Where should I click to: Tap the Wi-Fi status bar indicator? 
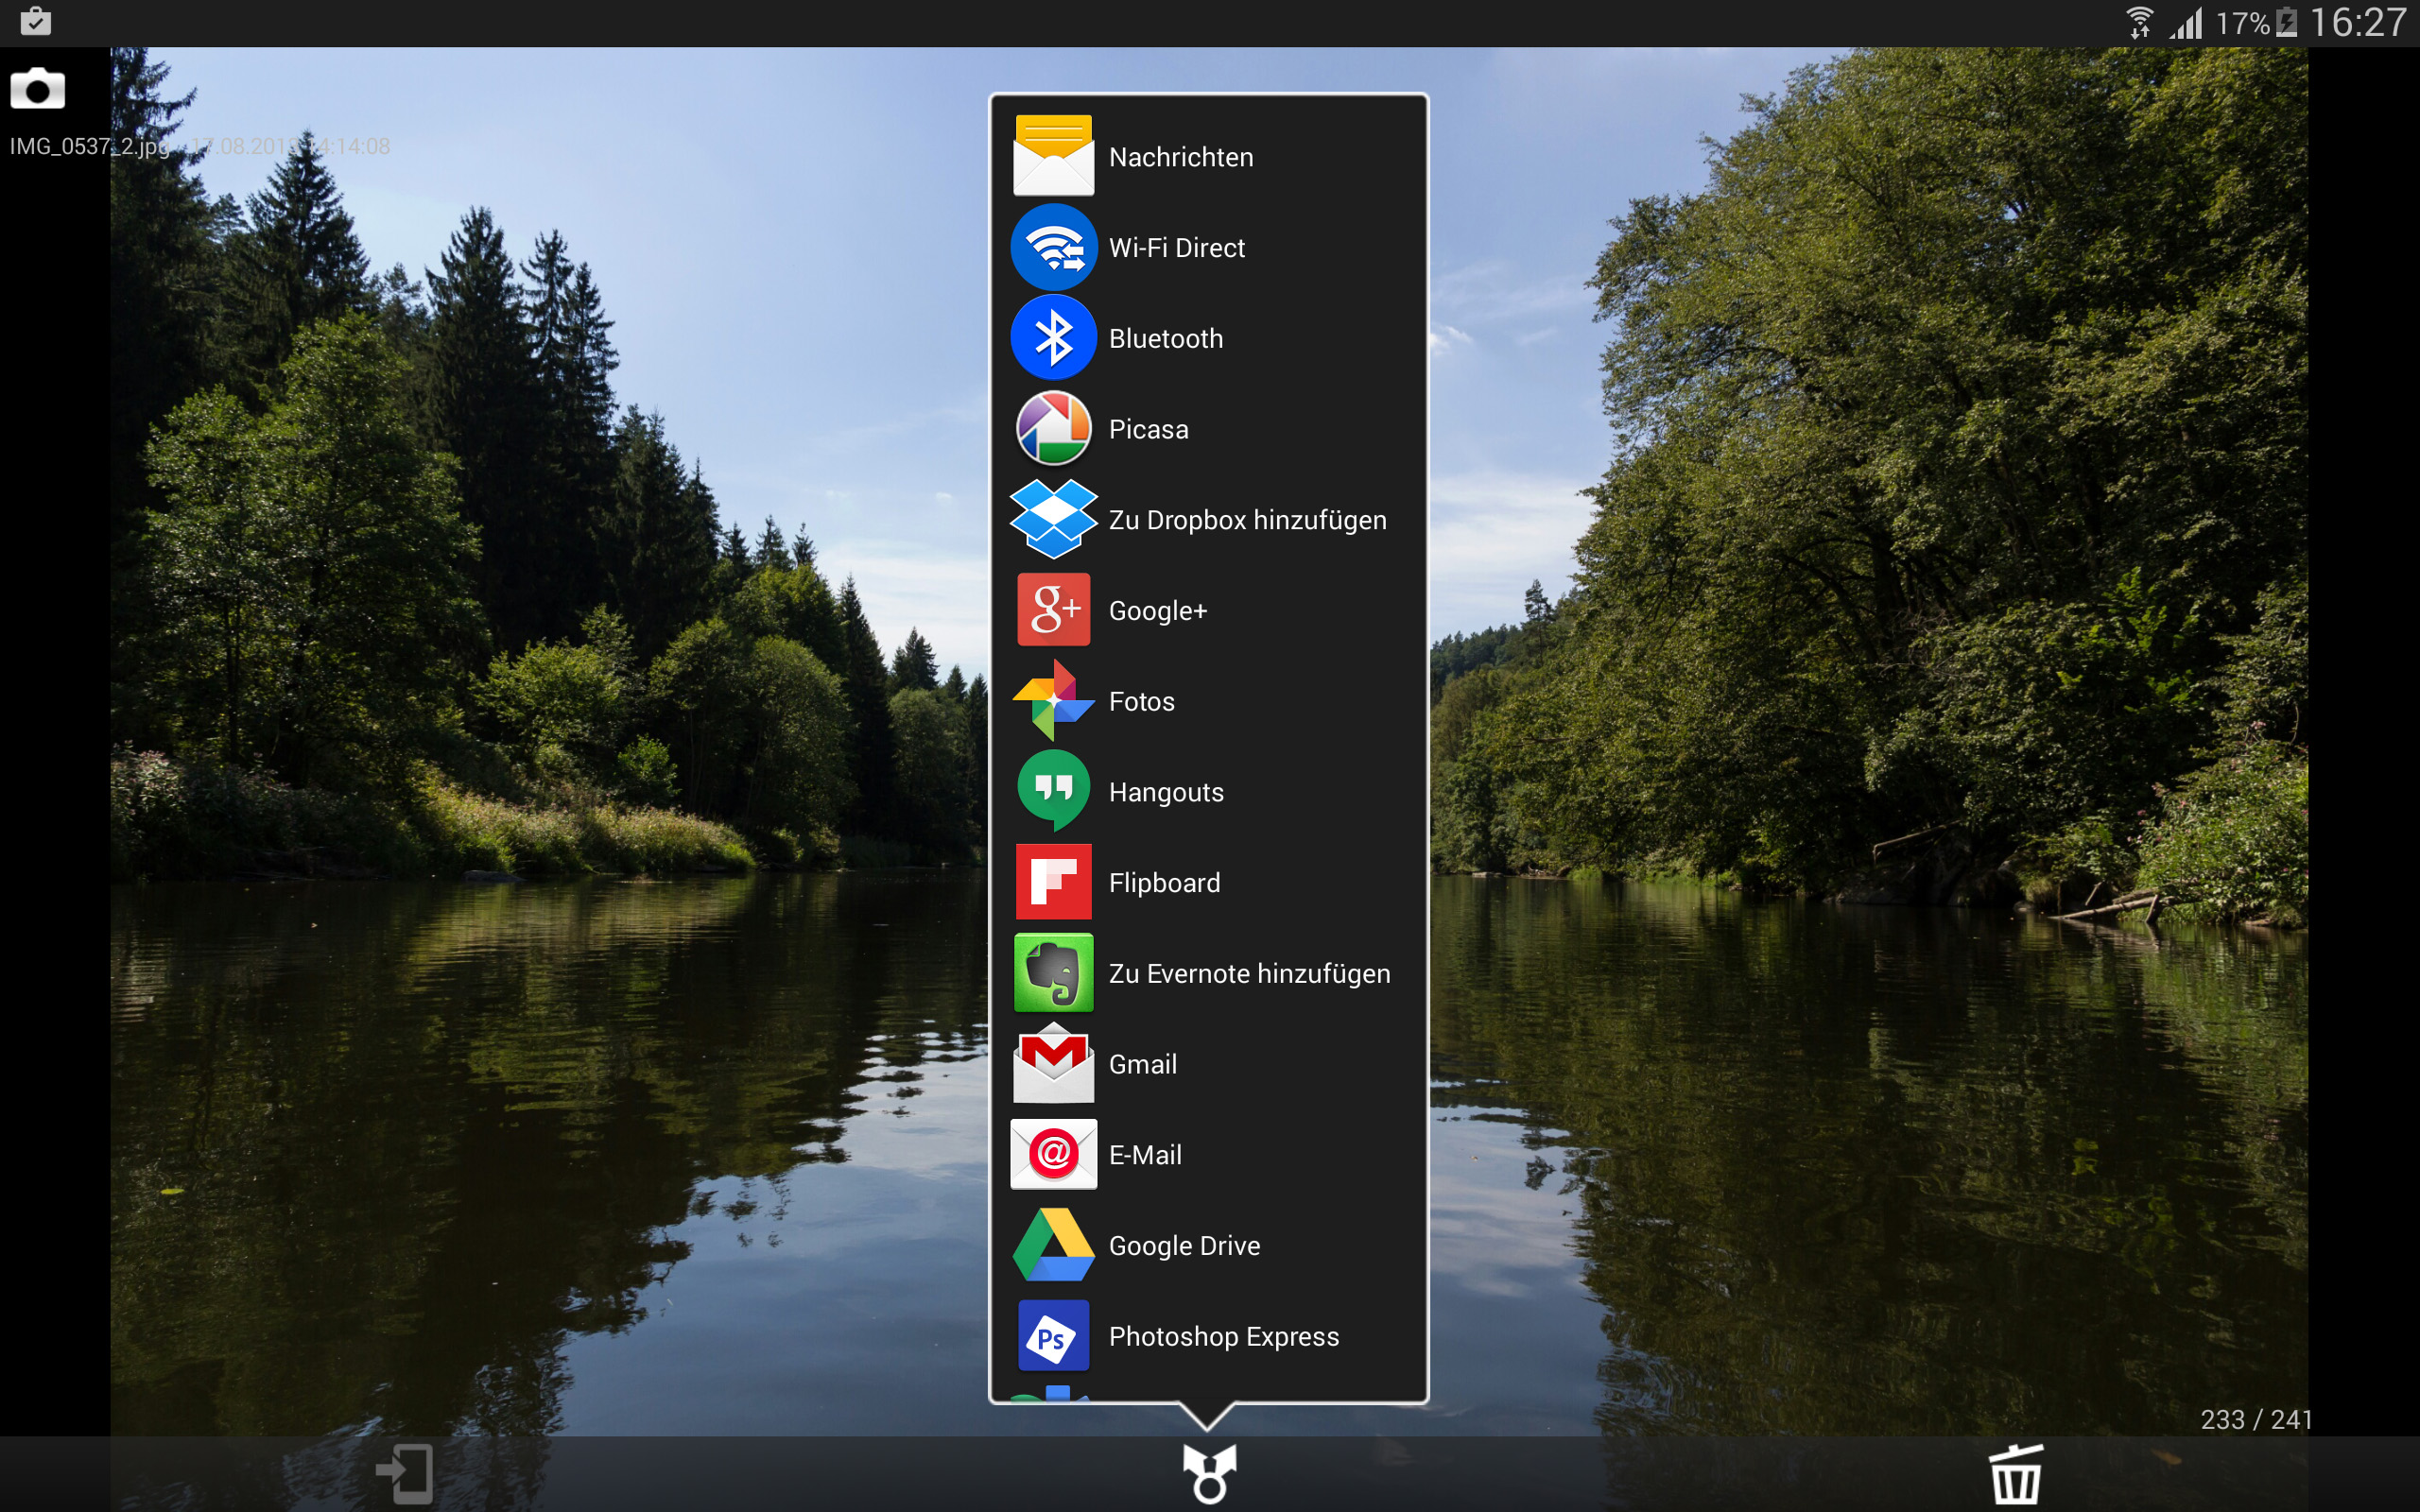click(2138, 22)
